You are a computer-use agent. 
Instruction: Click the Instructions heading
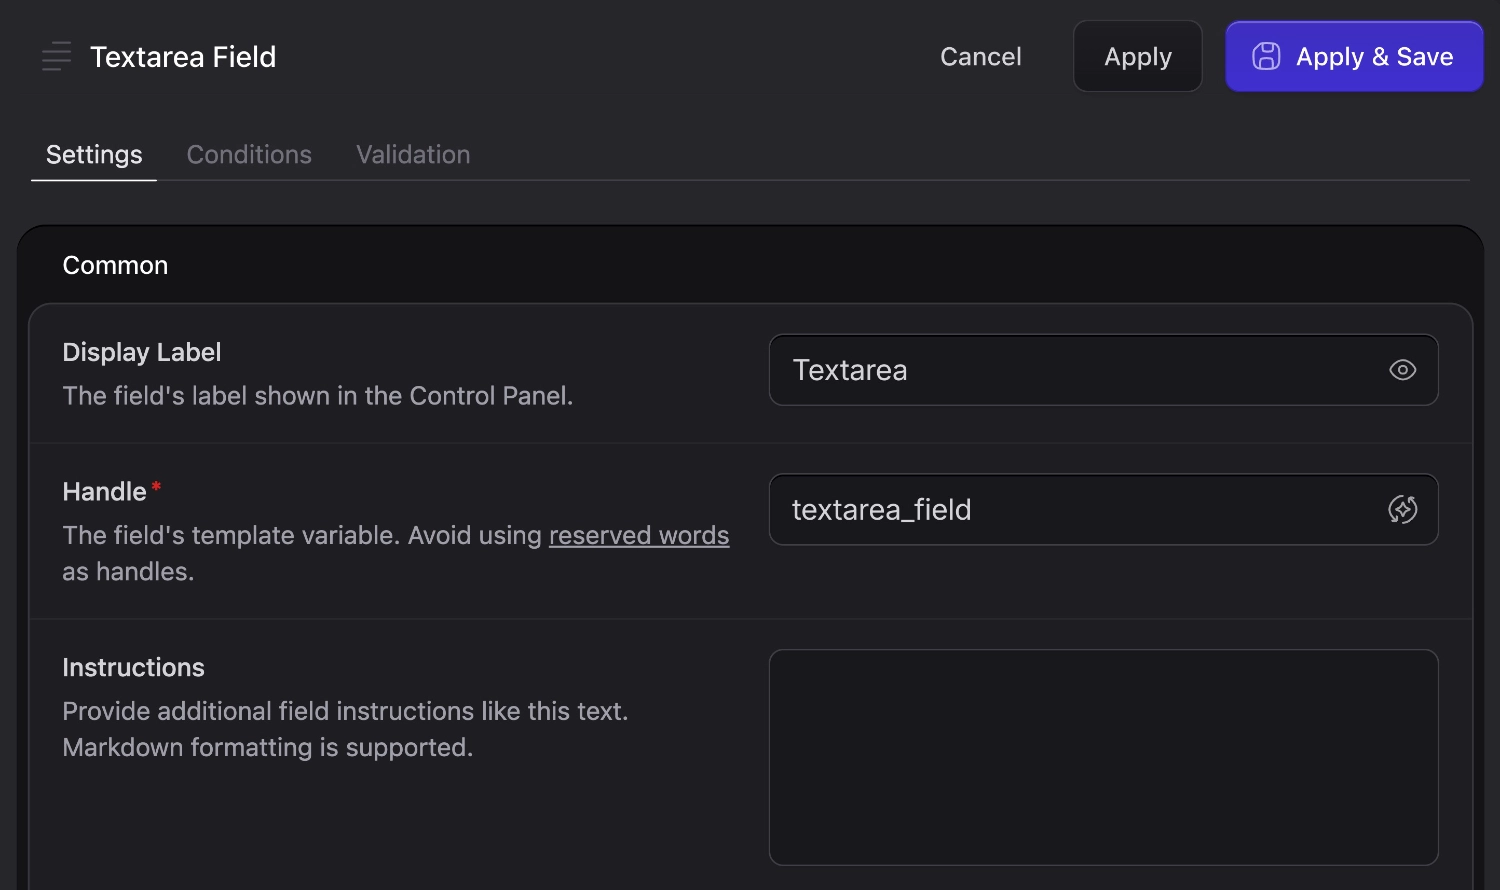point(133,667)
